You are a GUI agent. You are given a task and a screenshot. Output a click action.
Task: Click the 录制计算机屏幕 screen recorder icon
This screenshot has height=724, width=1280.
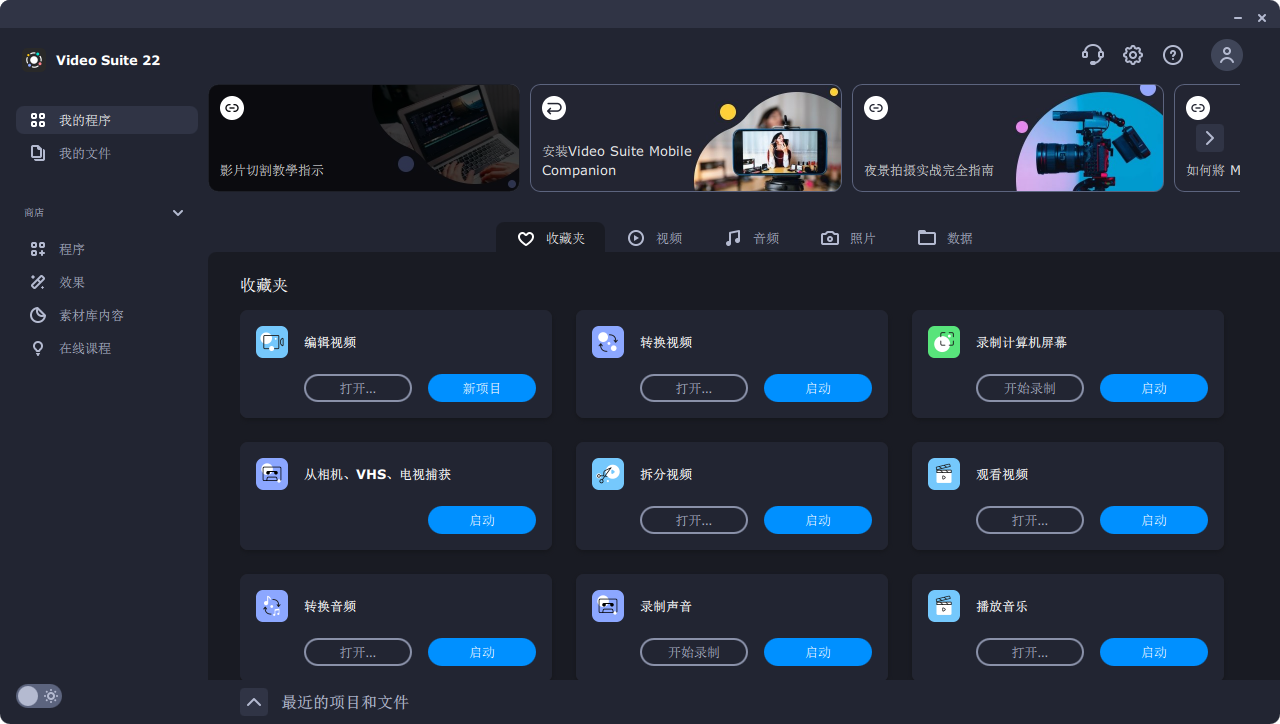[x=944, y=342]
